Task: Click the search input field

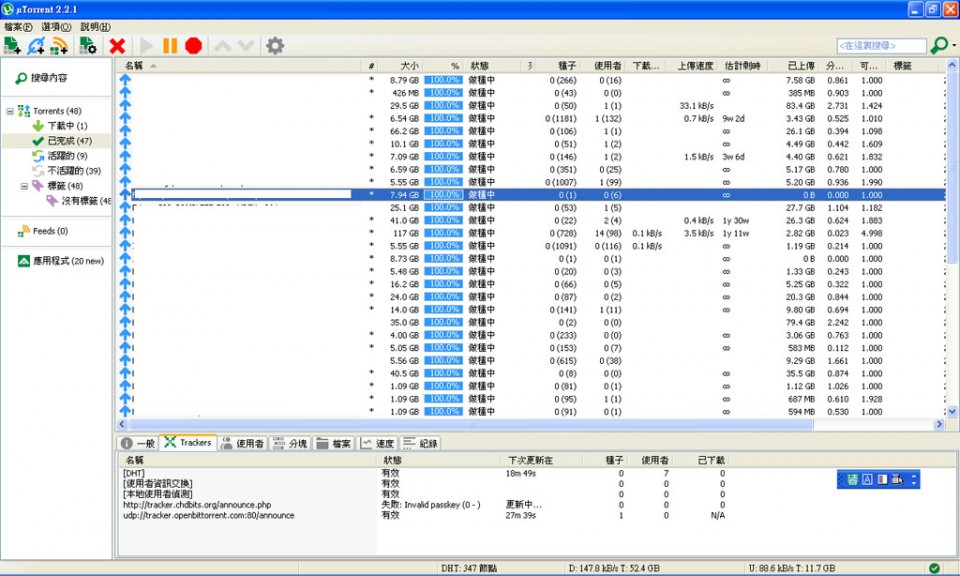Action: click(x=881, y=46)
